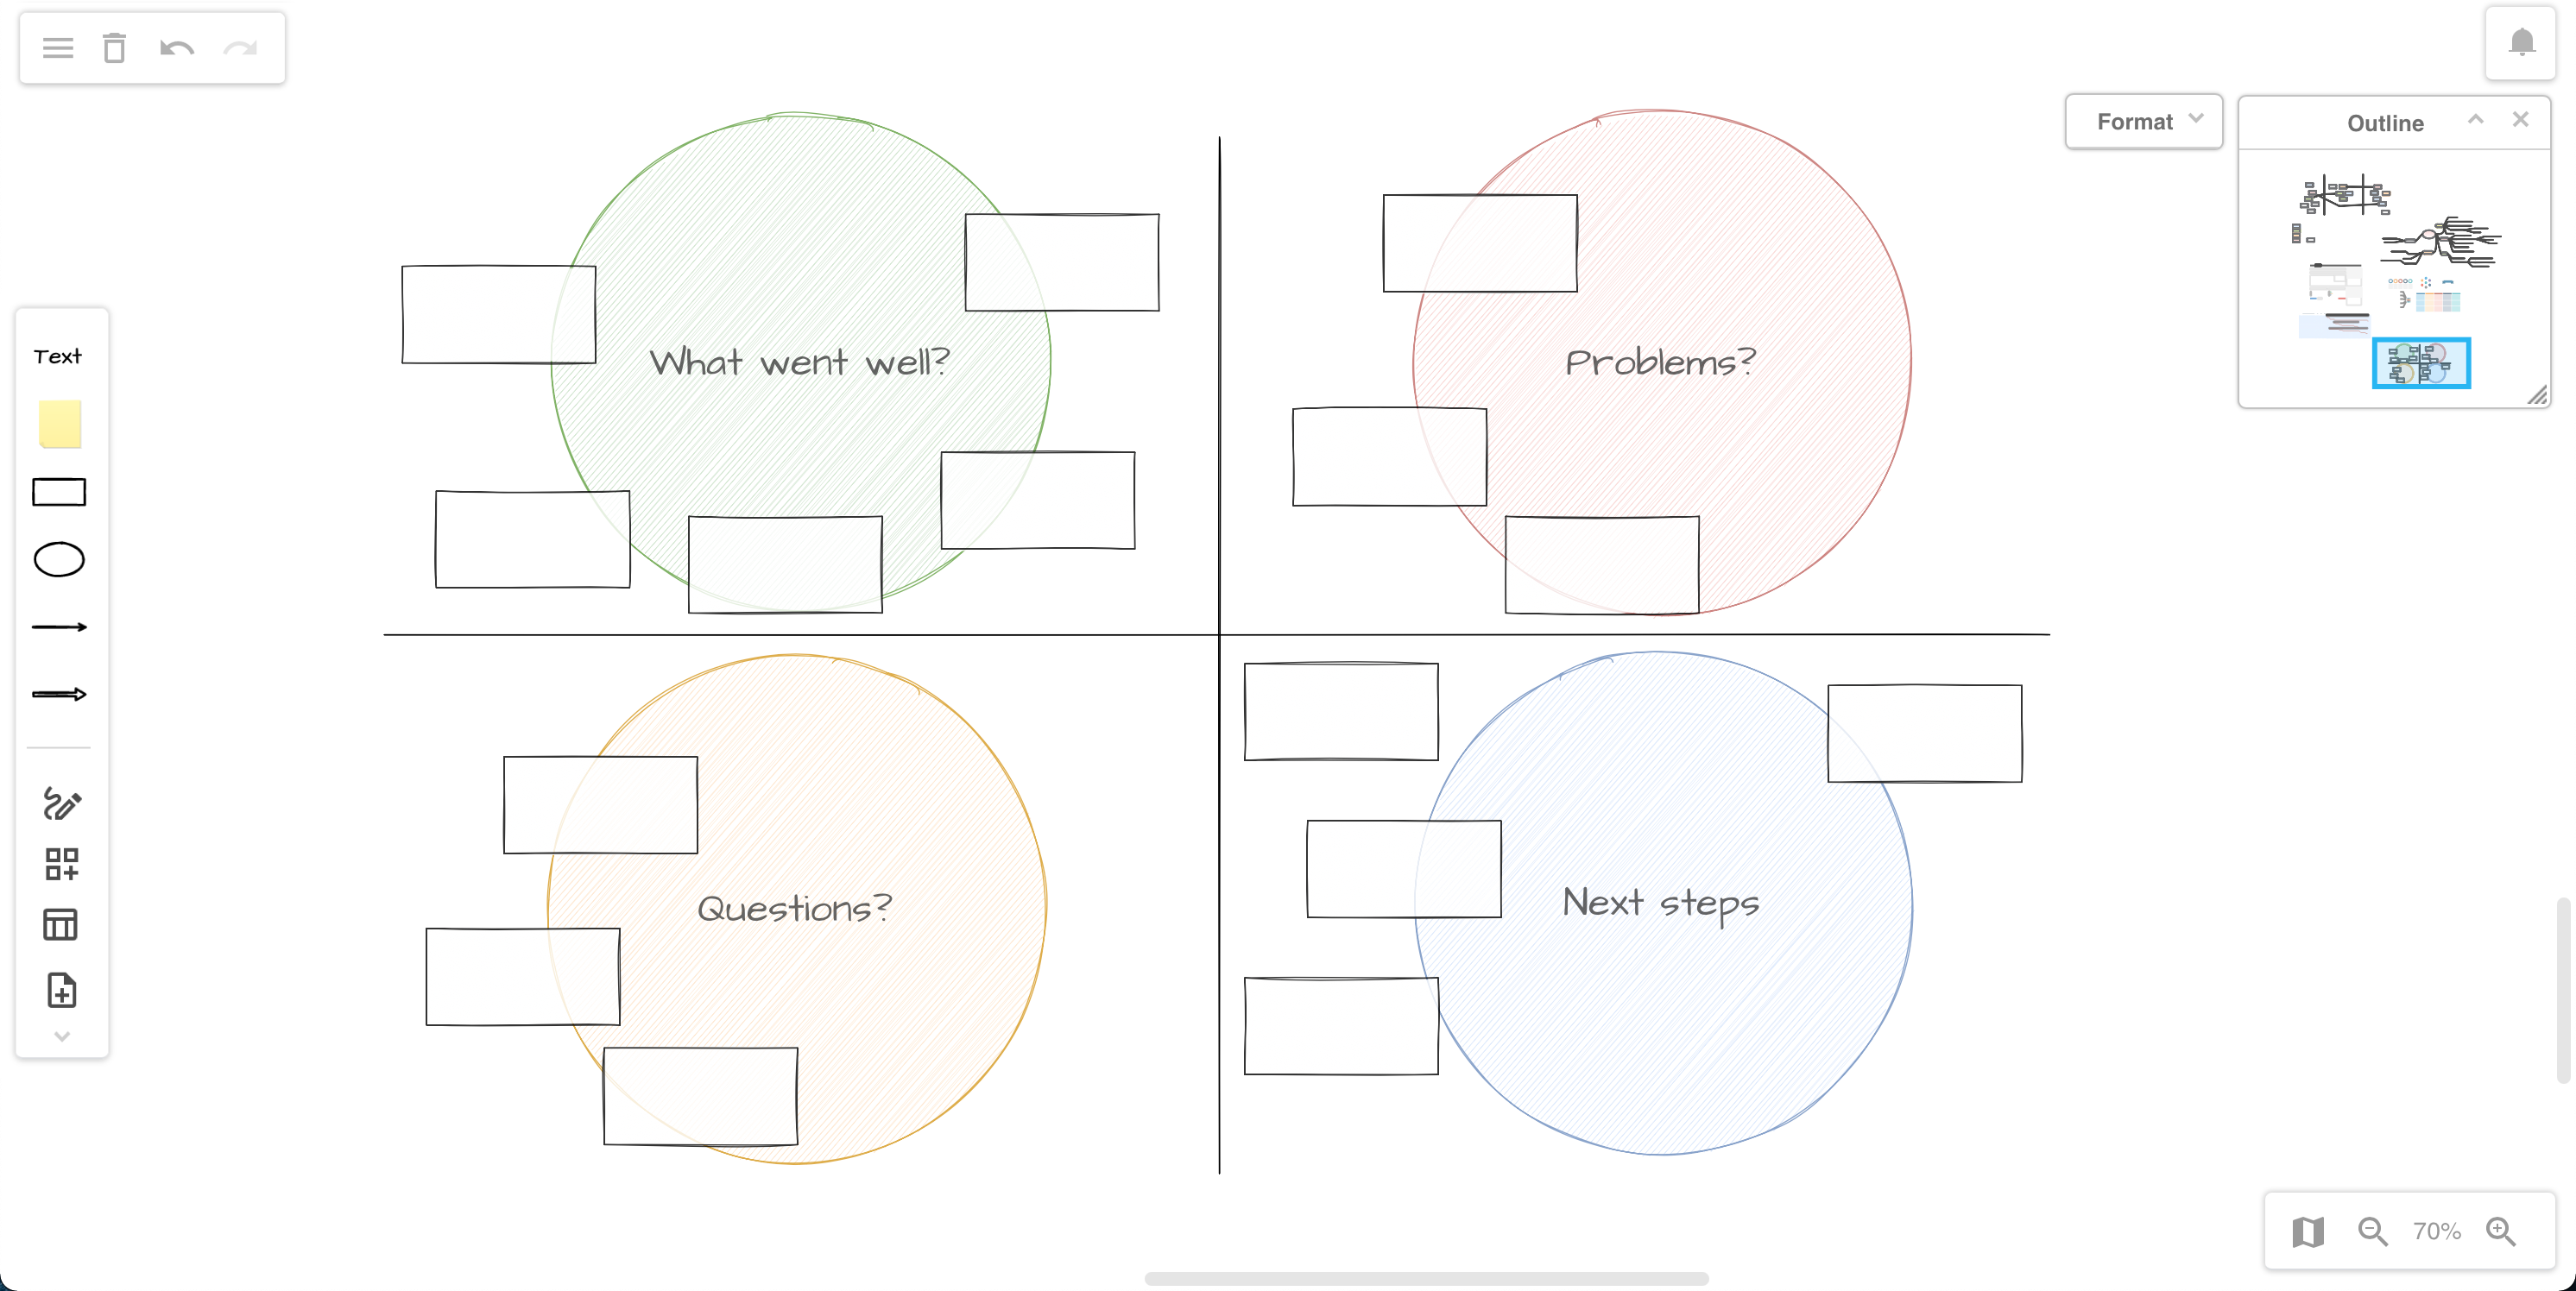Screen dimensions: 2576x1291
Task: Scroll down in the toolbar sidebar
Action: pos(61,1036)
